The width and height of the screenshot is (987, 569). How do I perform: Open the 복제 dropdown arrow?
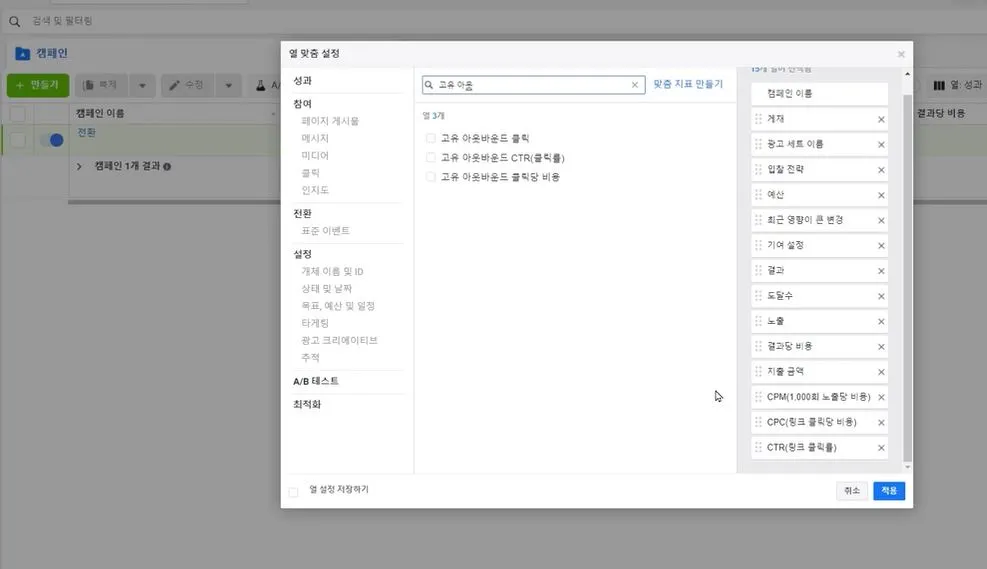(x=142, y=85)
